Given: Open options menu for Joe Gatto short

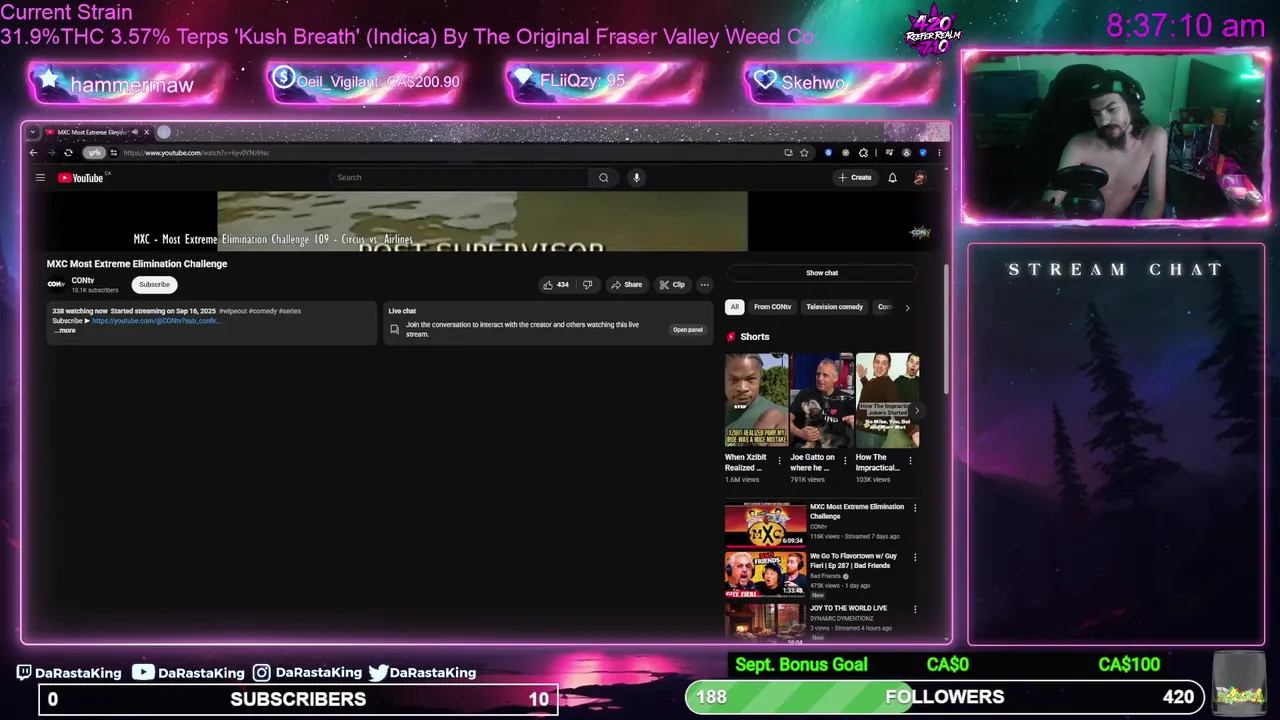Looking at the screenshot, I should [845, 461].
